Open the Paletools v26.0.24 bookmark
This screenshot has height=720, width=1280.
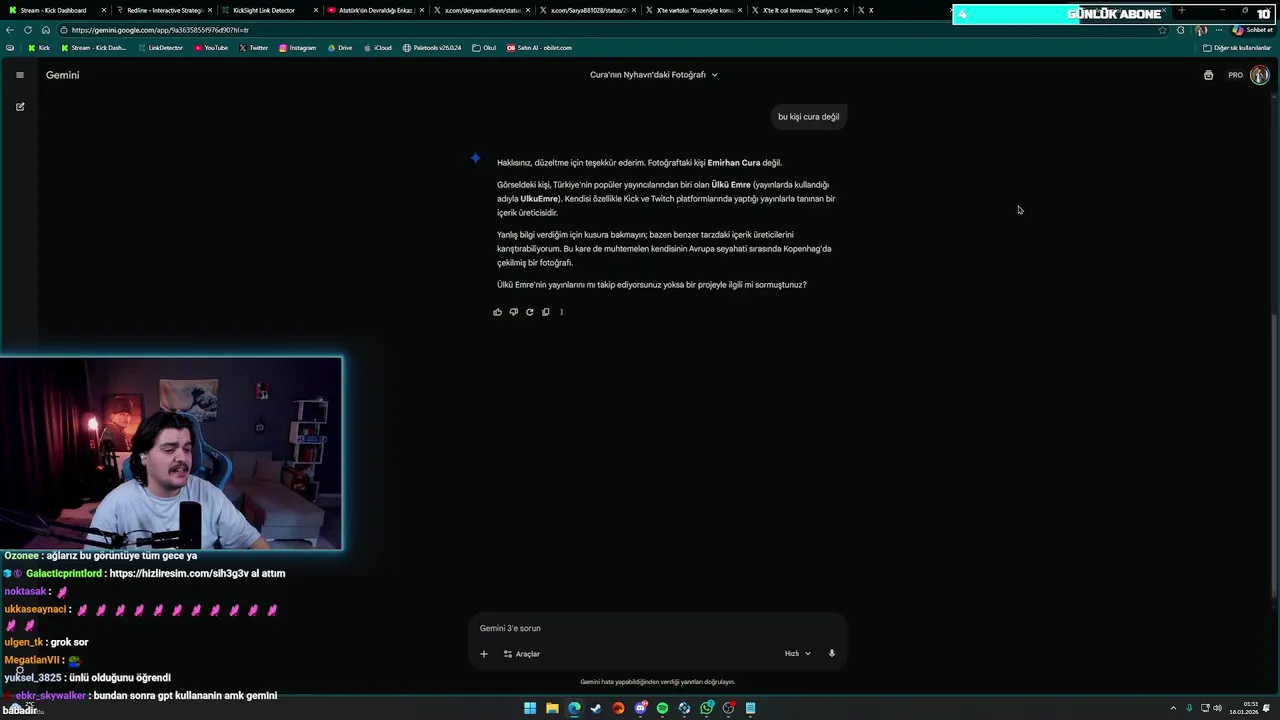(x=432, y=48)
